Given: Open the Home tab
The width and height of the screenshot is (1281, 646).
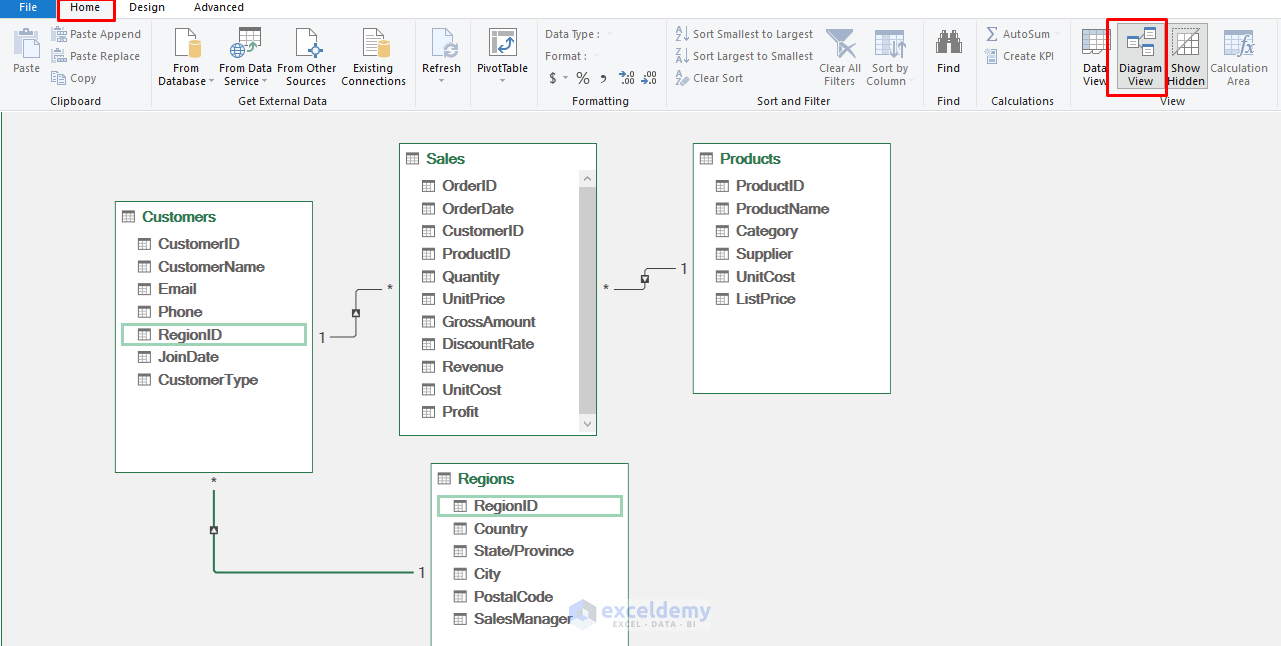Looking at the screenshot, I should (85, 7).
